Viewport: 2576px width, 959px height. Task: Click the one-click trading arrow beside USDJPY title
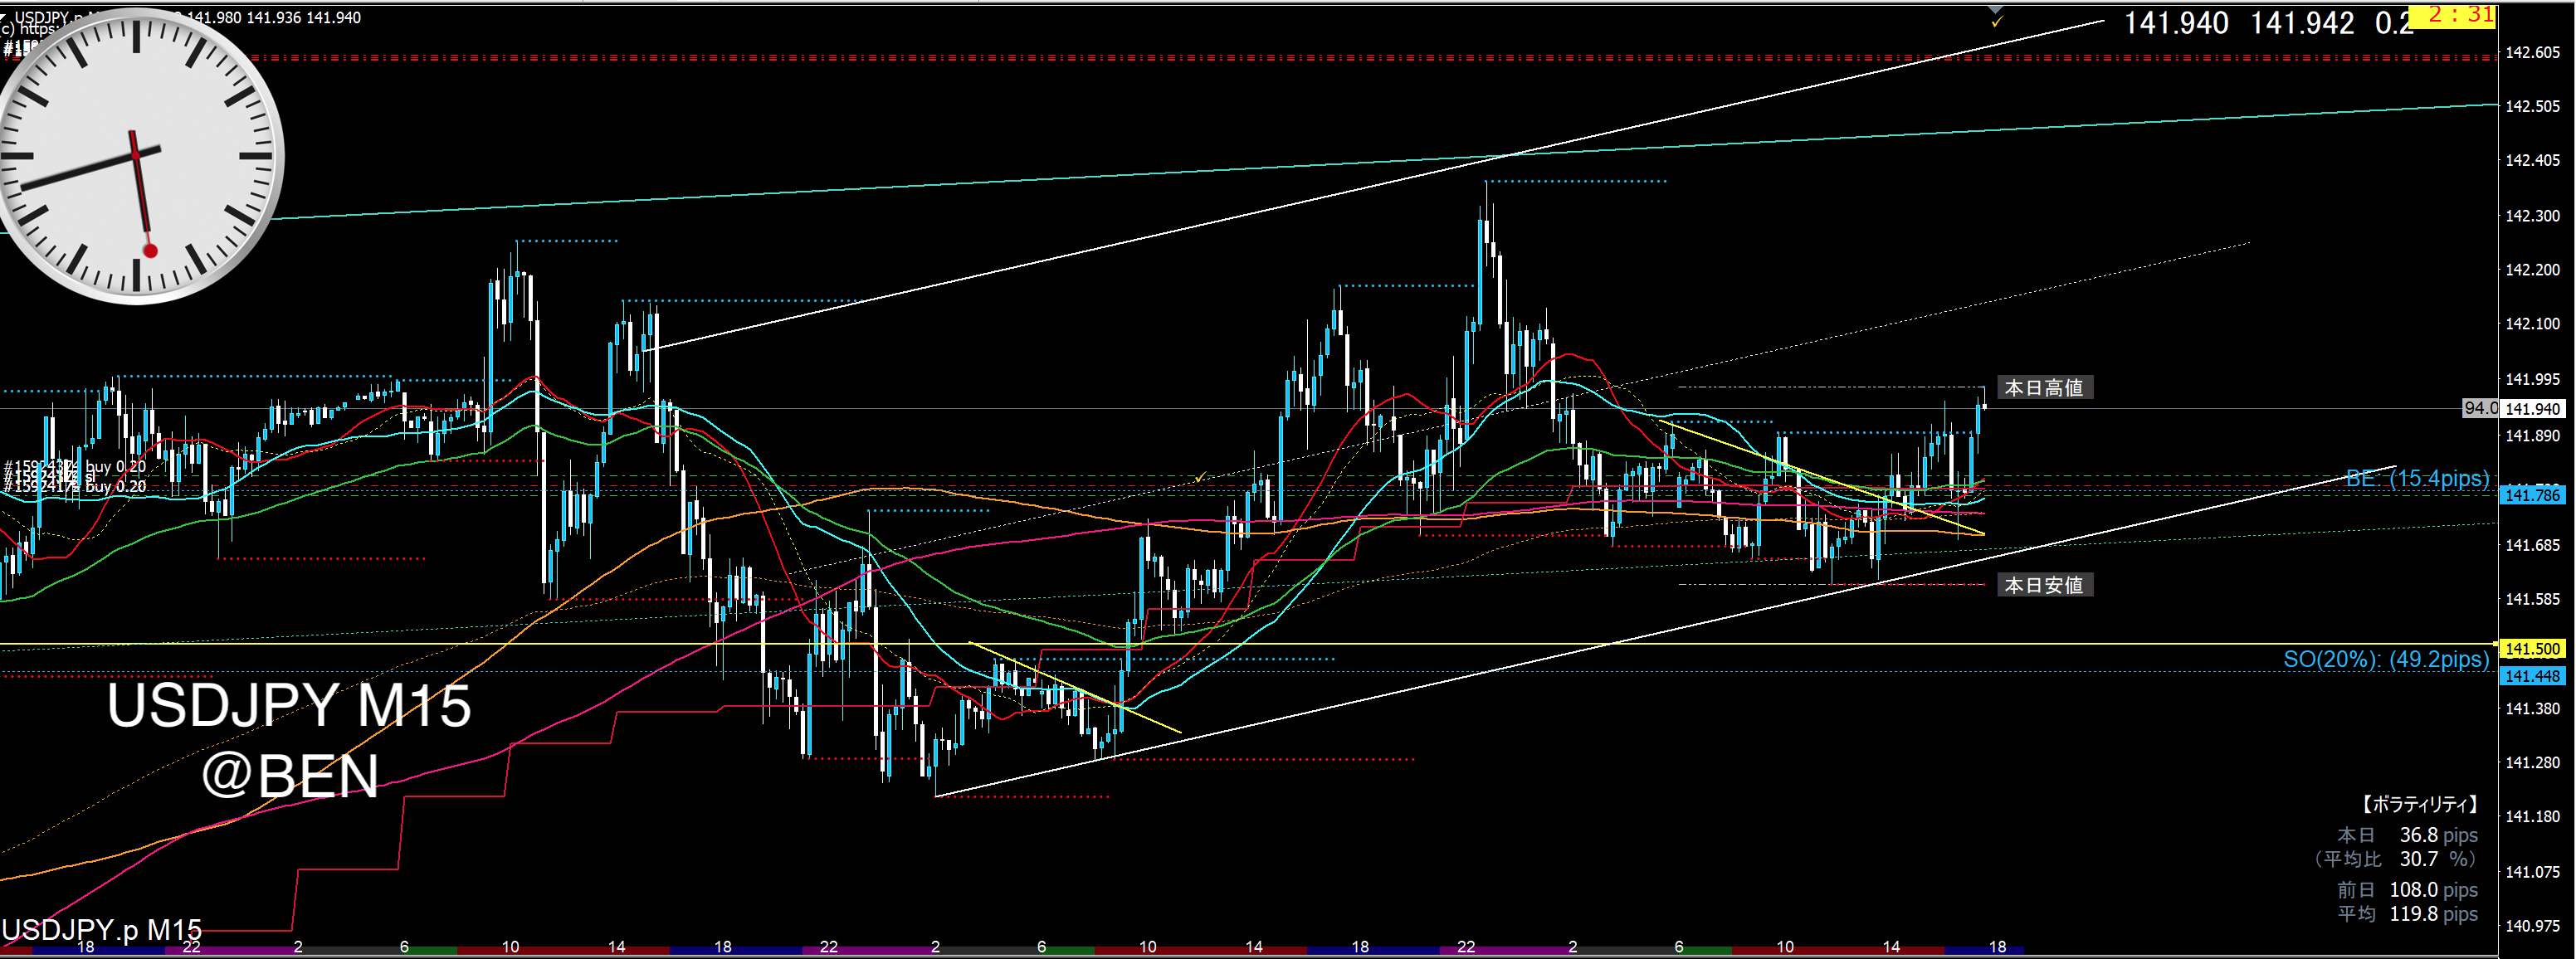[x=5, y=17]
